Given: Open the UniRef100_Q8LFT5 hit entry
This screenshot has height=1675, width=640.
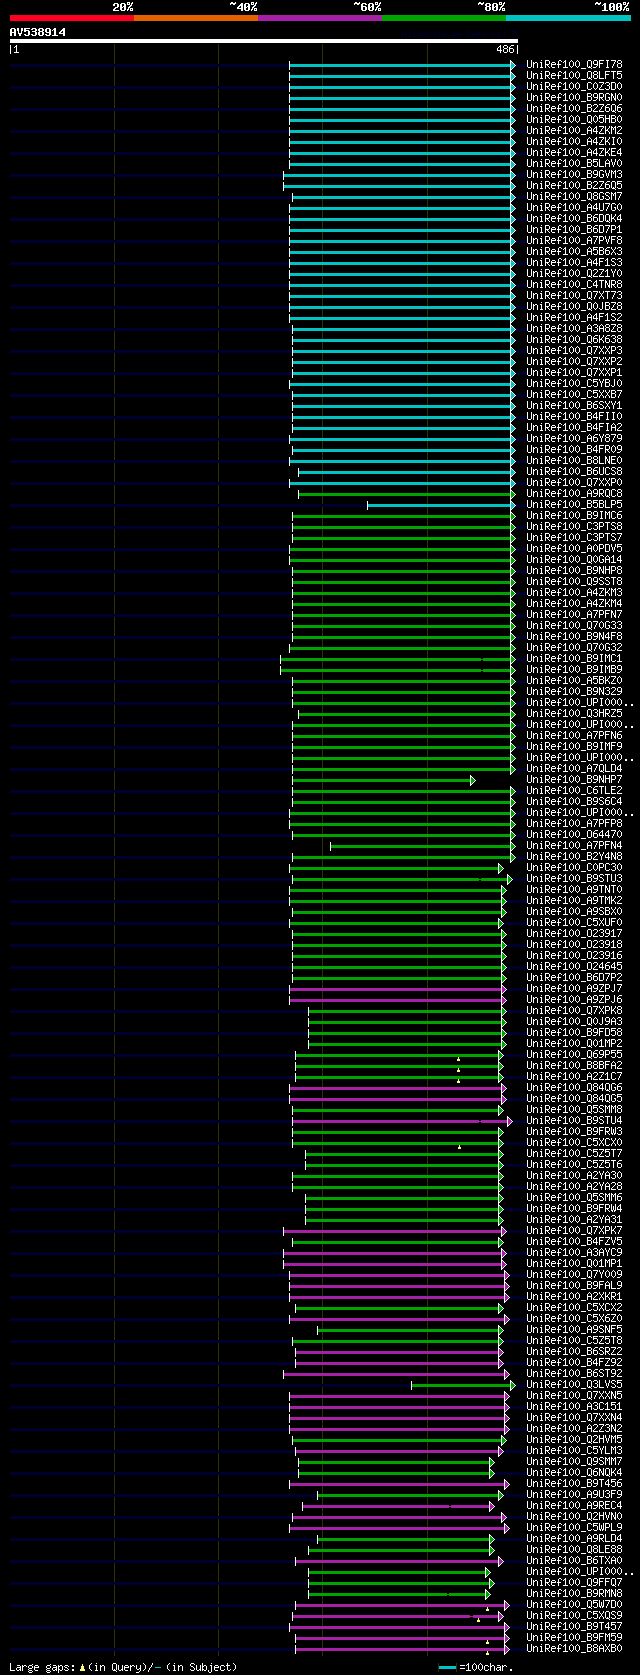Looking at the screenshot, I should click(x=574, y=76).
